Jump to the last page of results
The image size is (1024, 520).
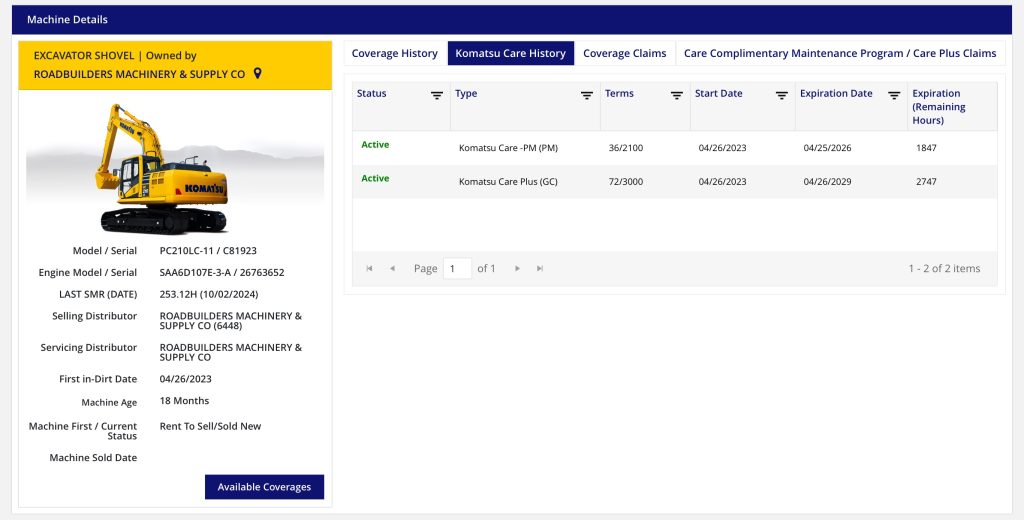click(x=540, y=268)
